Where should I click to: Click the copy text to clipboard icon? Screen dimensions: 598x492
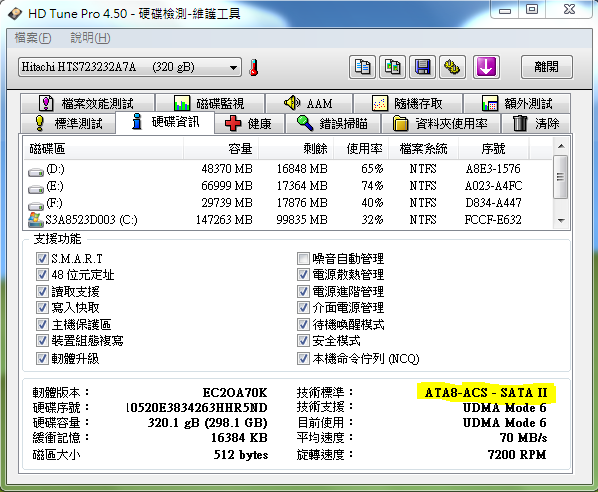click(x=362, y=67)
